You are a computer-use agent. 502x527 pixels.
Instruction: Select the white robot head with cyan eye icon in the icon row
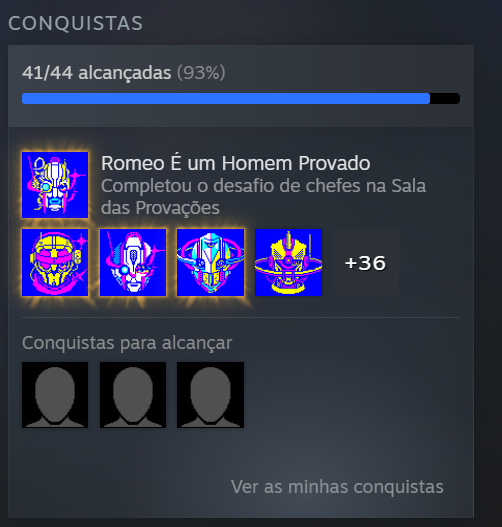pos(133,262)
